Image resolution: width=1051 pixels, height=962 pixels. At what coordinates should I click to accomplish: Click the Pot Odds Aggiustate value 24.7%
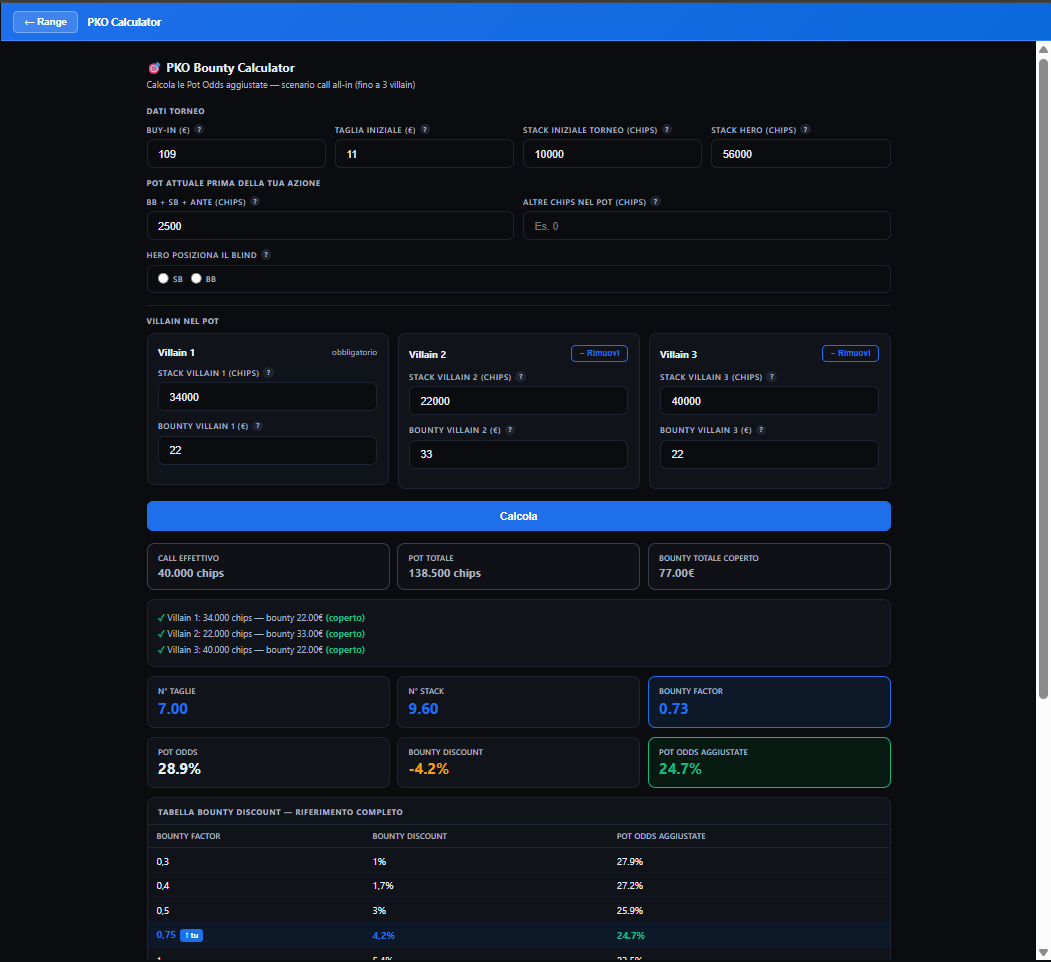coord(680,769)
